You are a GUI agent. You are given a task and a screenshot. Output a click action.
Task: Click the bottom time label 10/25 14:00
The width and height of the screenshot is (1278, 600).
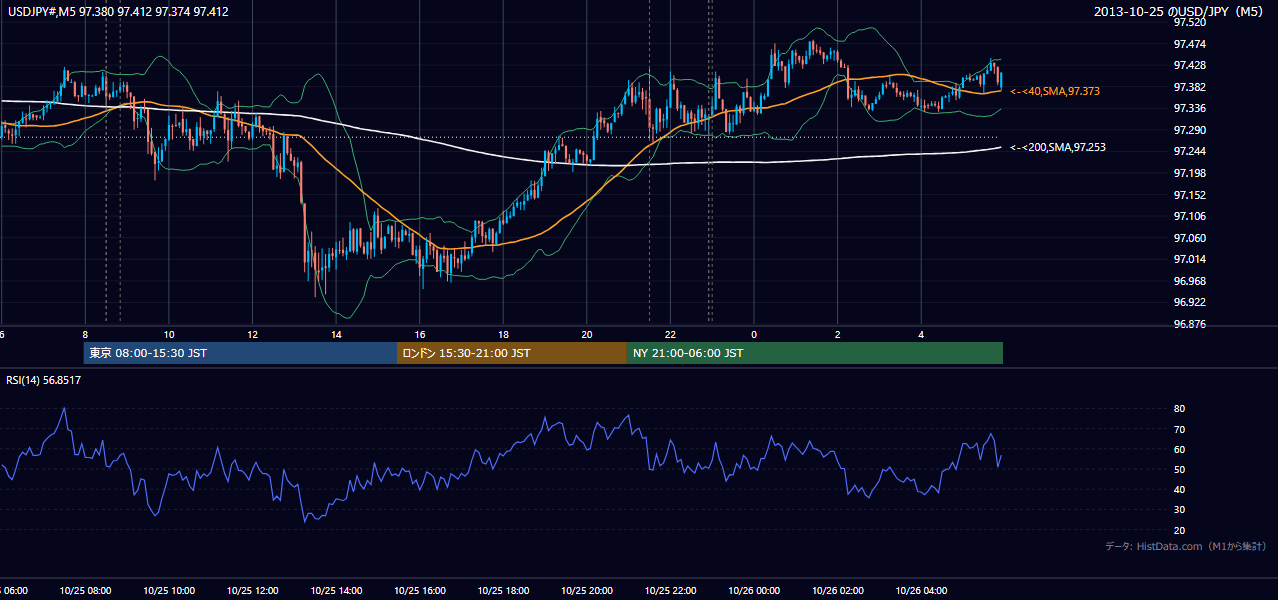[x=336, y=590]
